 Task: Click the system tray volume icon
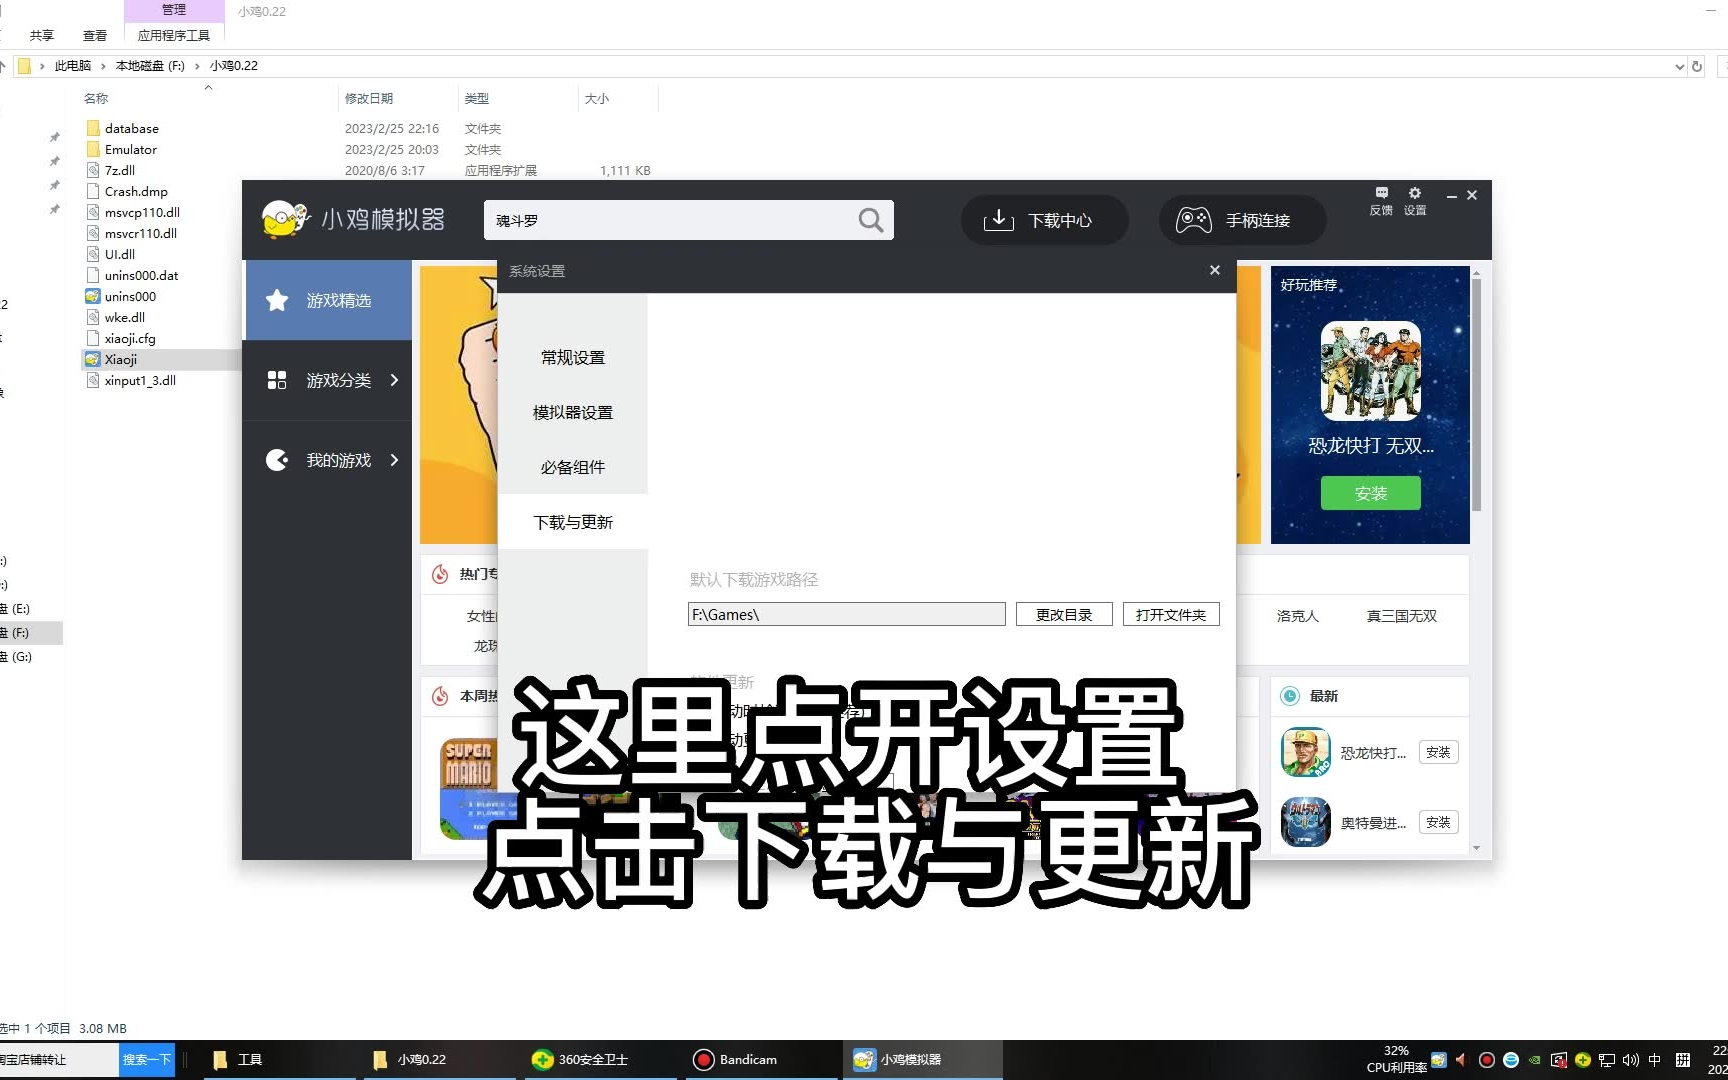pos(1631,1059)
